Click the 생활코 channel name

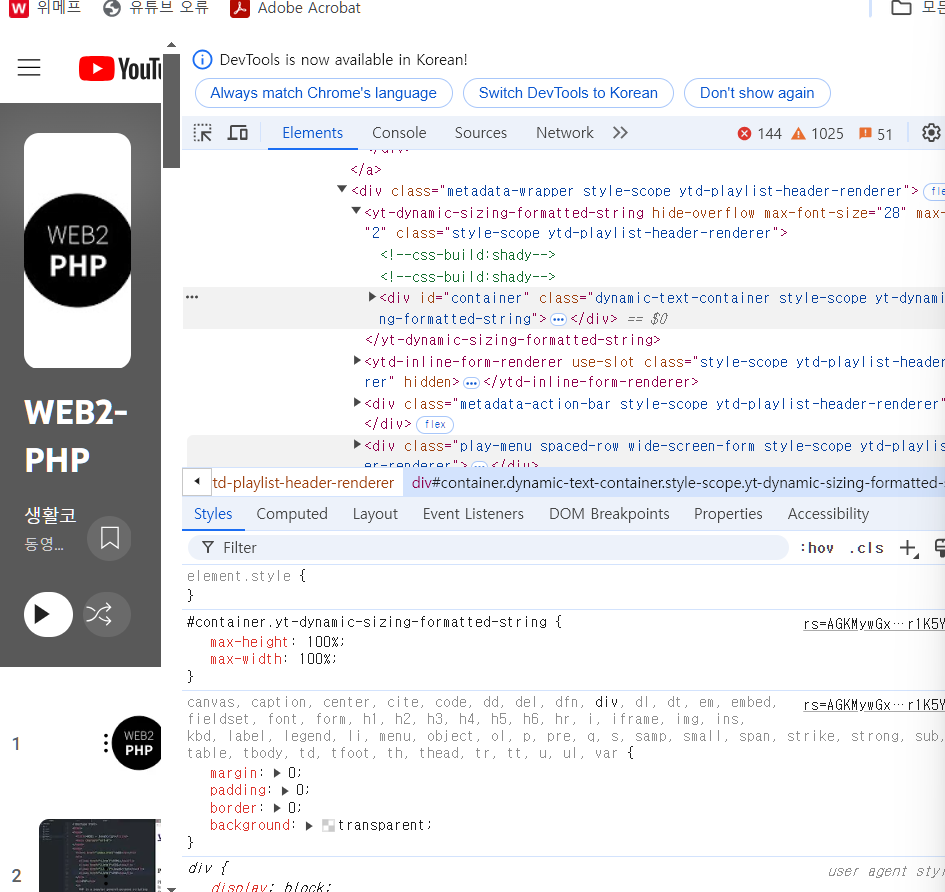[51, 515]
